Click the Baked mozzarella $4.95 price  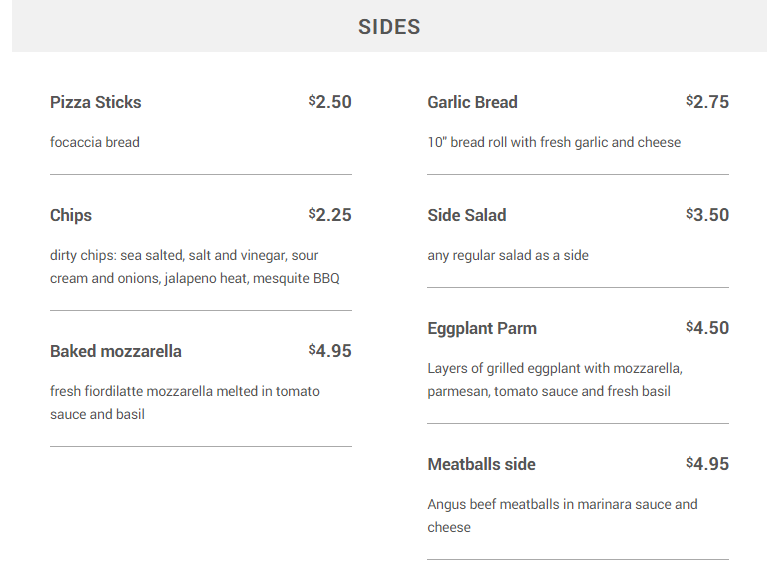point(330,351)
